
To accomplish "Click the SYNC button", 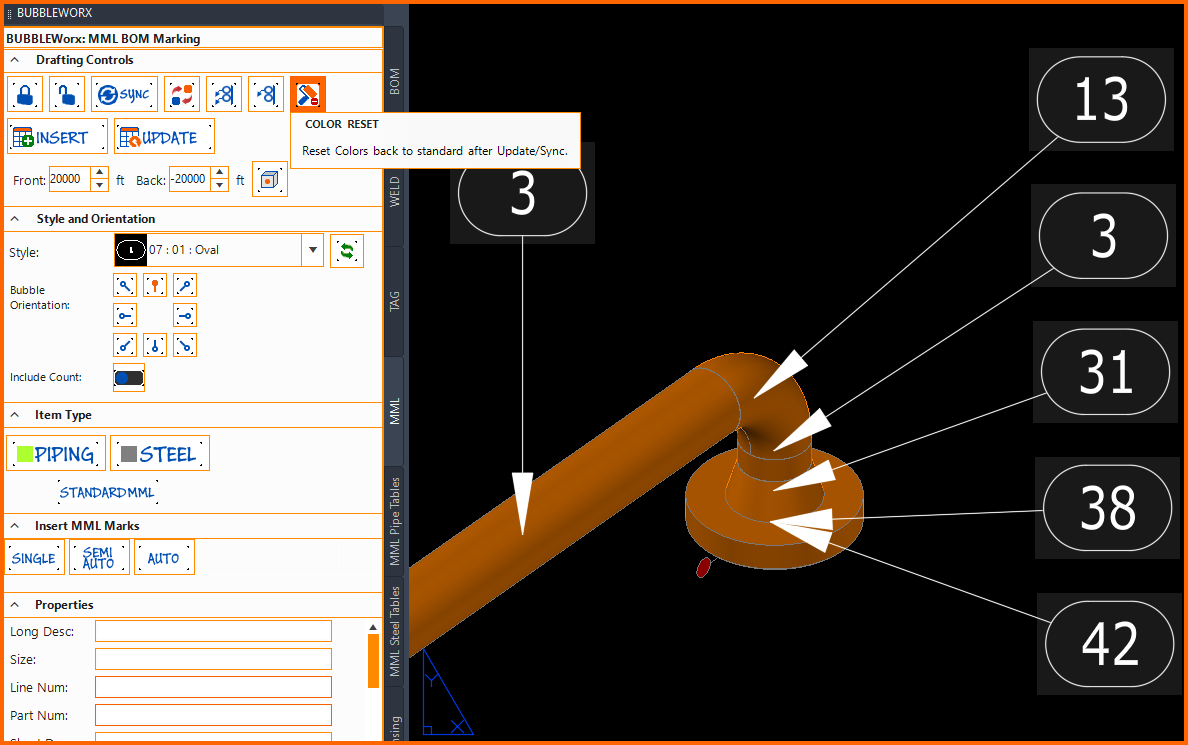I will [124, 95].
